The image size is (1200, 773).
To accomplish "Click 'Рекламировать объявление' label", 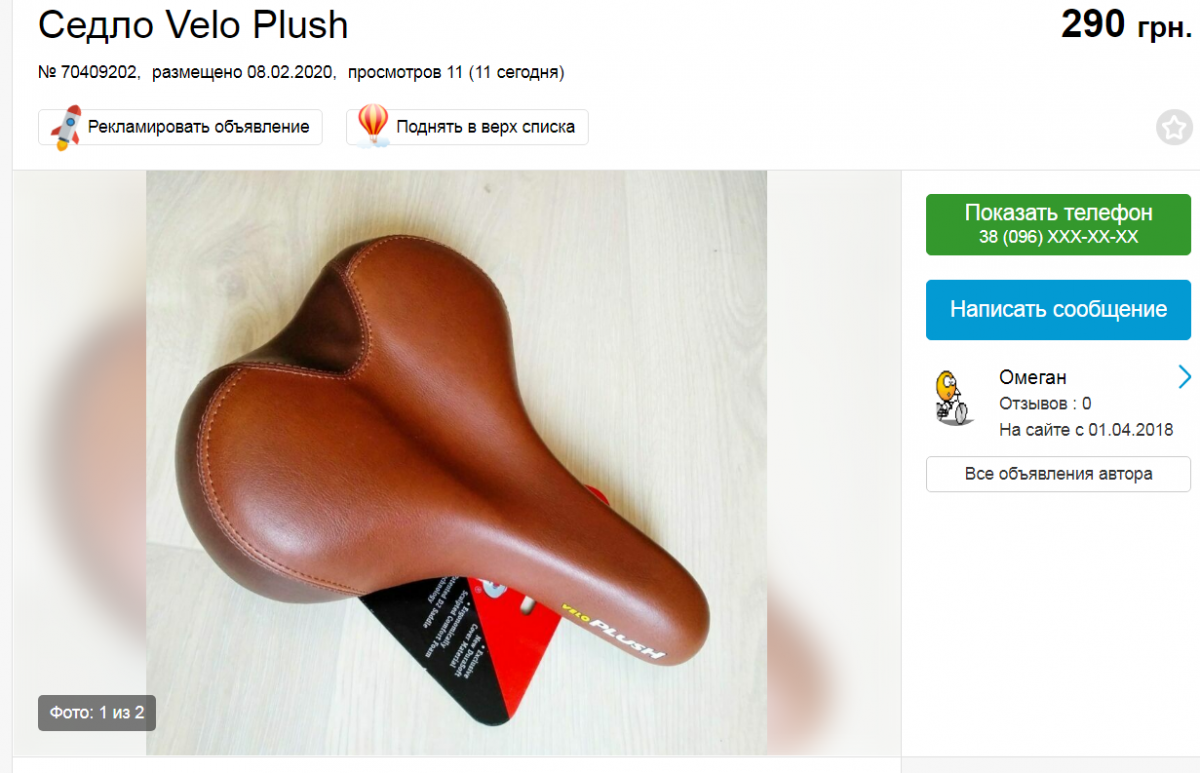I will (199, 127).
